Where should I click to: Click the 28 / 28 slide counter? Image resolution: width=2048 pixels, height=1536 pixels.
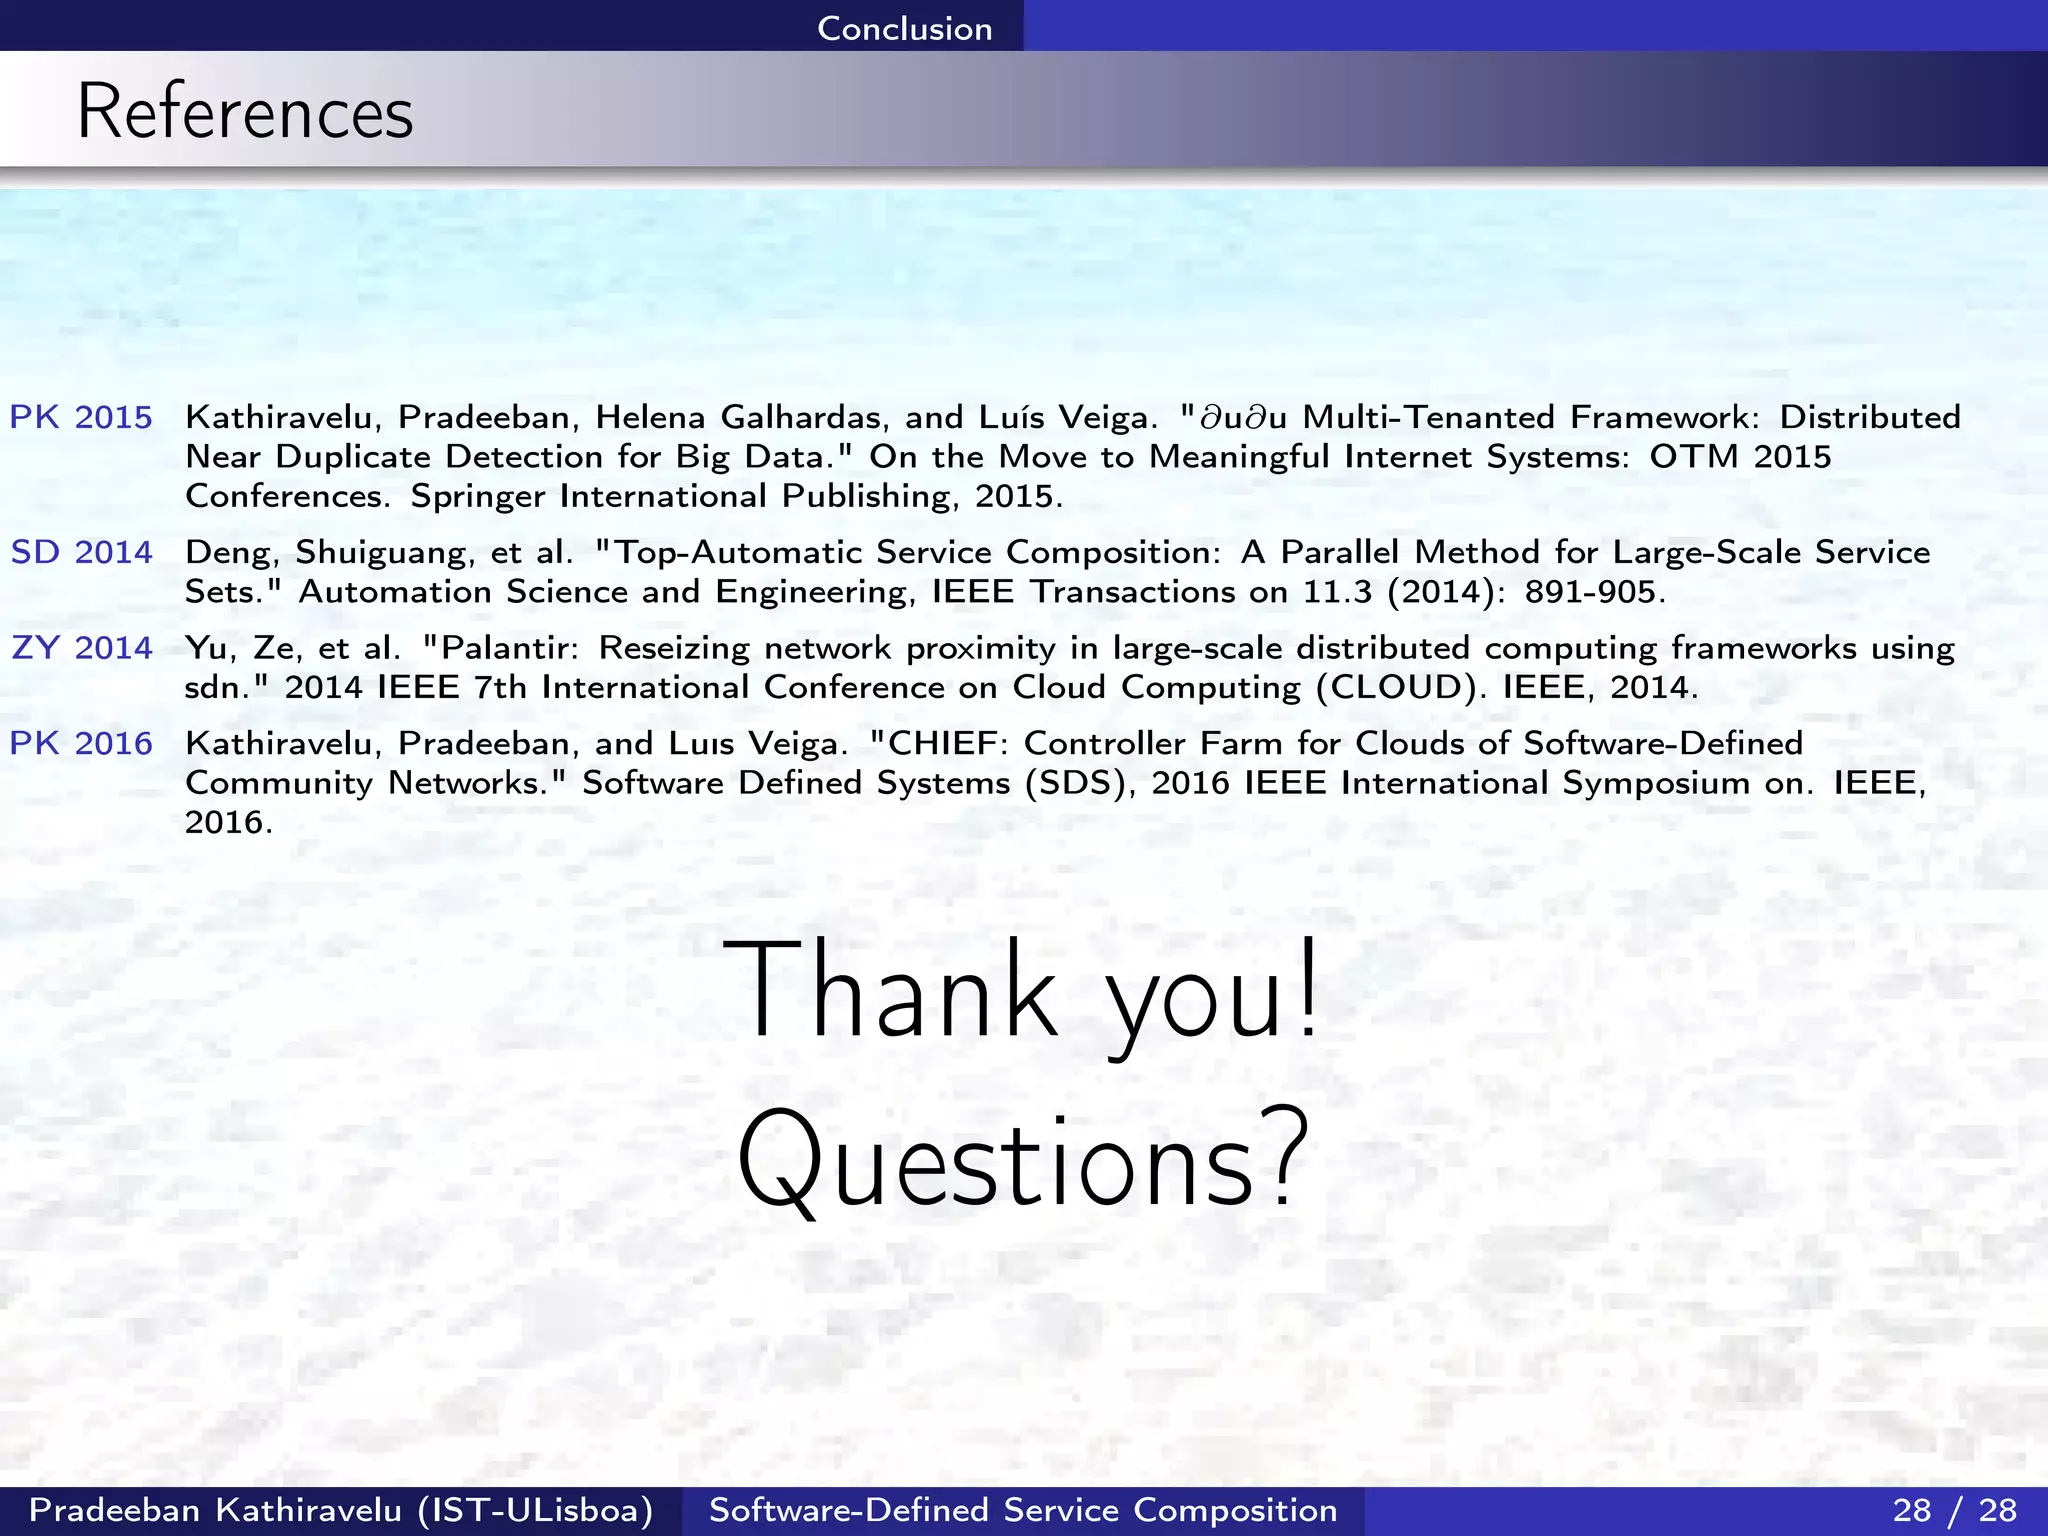[x=1955, y=1510]
